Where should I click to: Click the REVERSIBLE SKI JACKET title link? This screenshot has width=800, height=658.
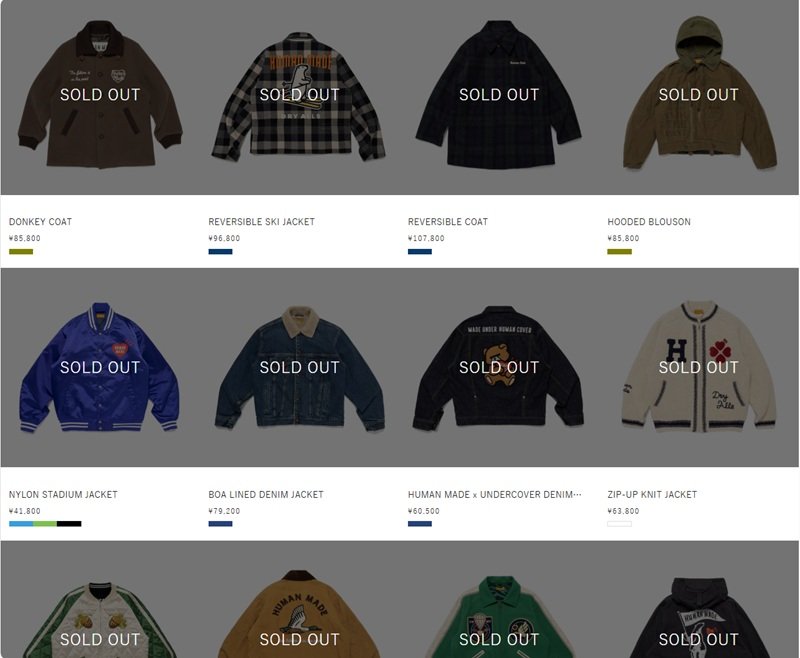pos(261,222)
